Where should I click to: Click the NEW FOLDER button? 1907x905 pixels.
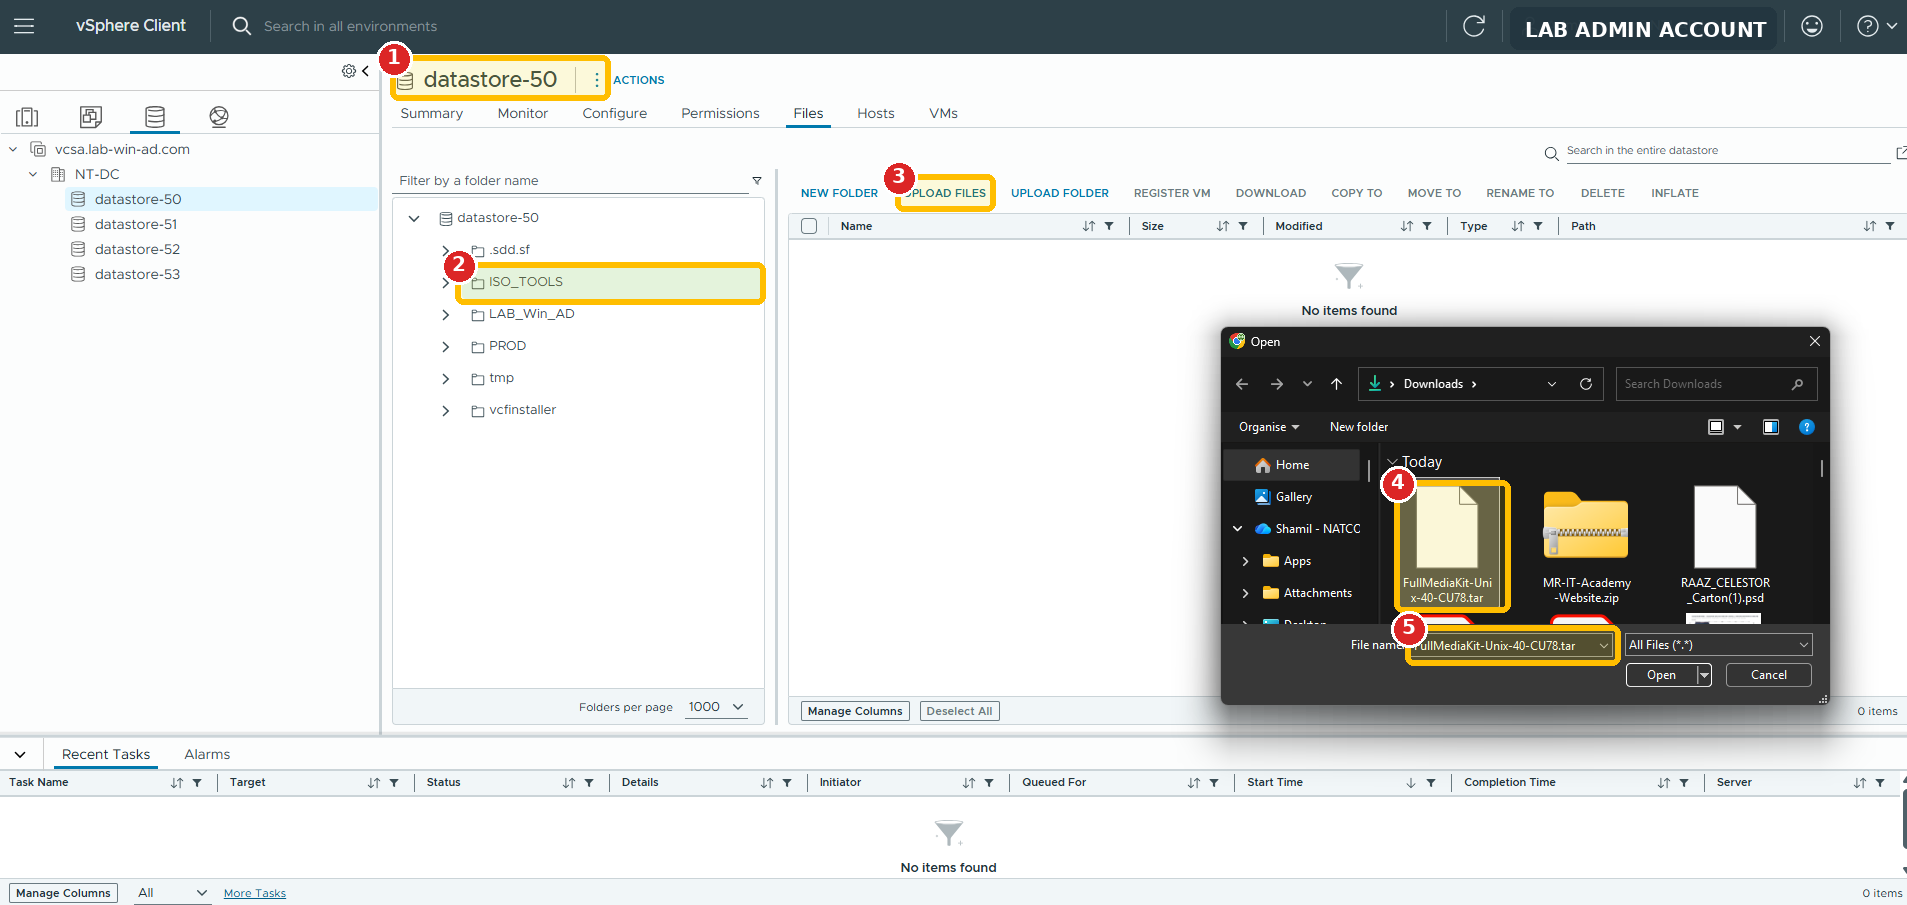pos(839,193)
